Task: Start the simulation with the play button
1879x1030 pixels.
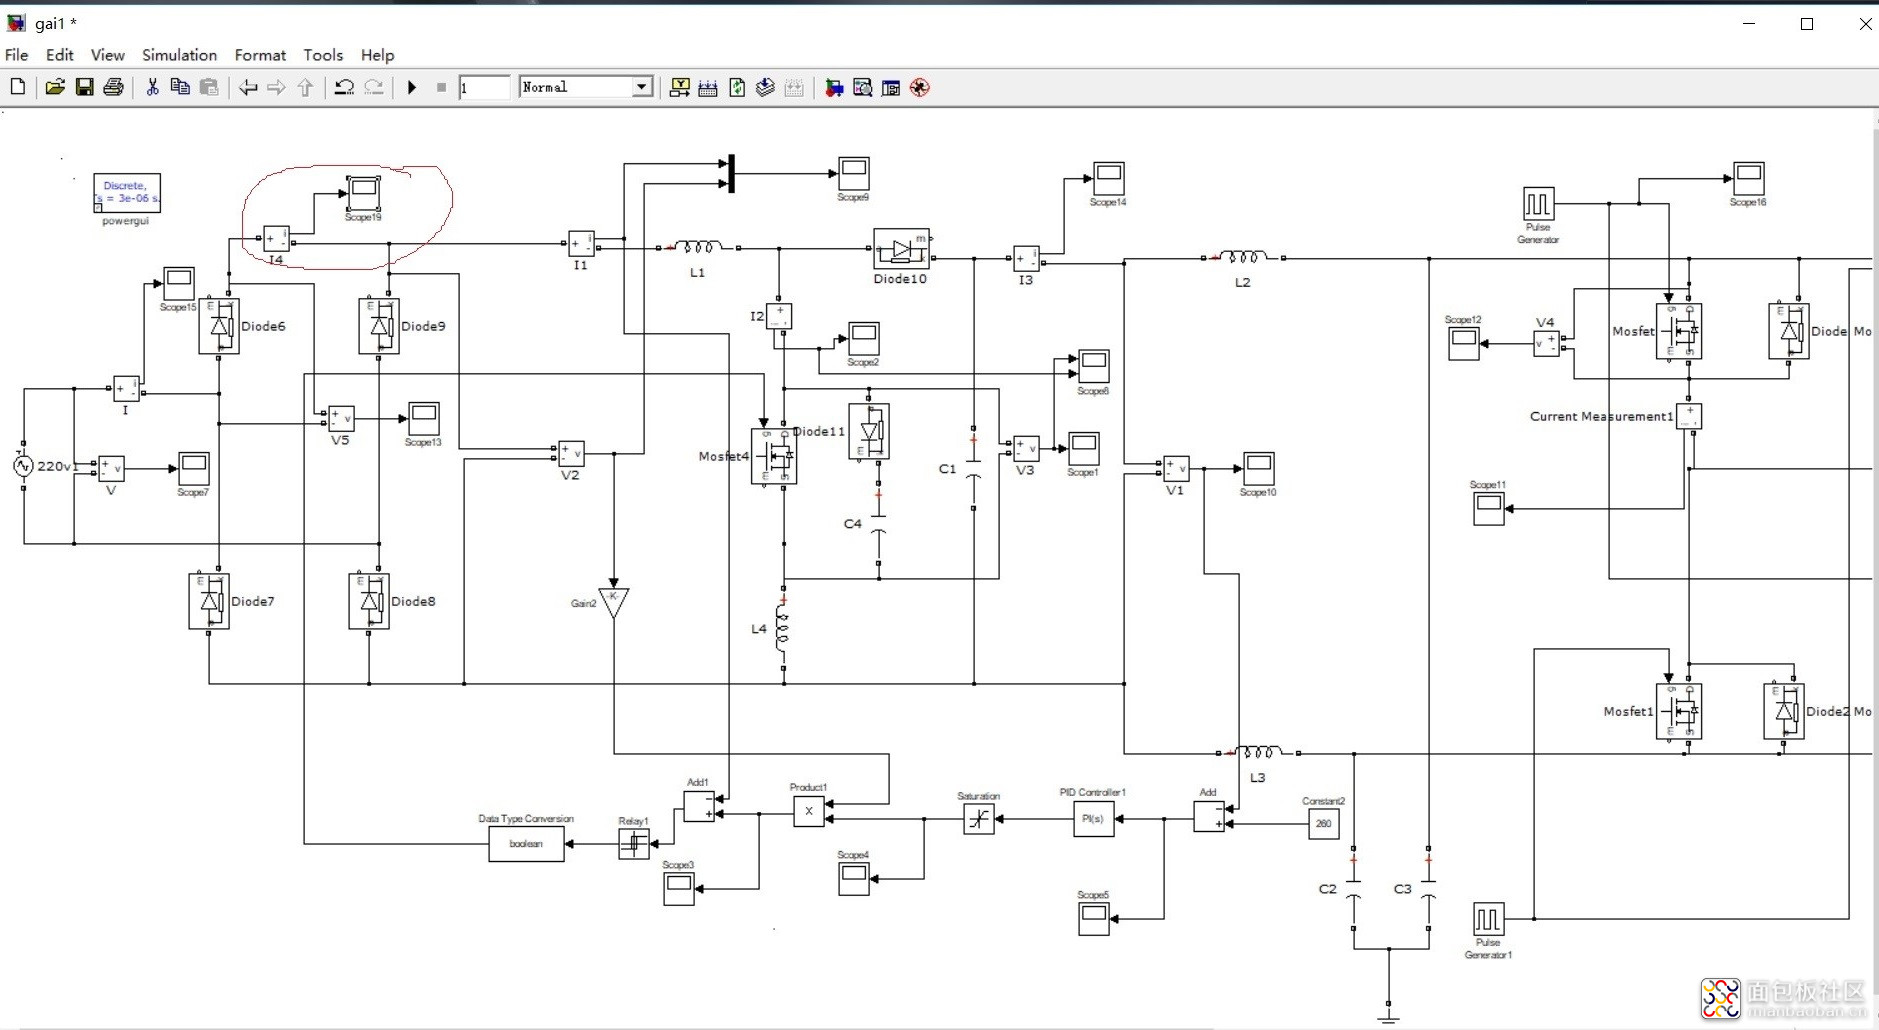Action: coord(412,87)
